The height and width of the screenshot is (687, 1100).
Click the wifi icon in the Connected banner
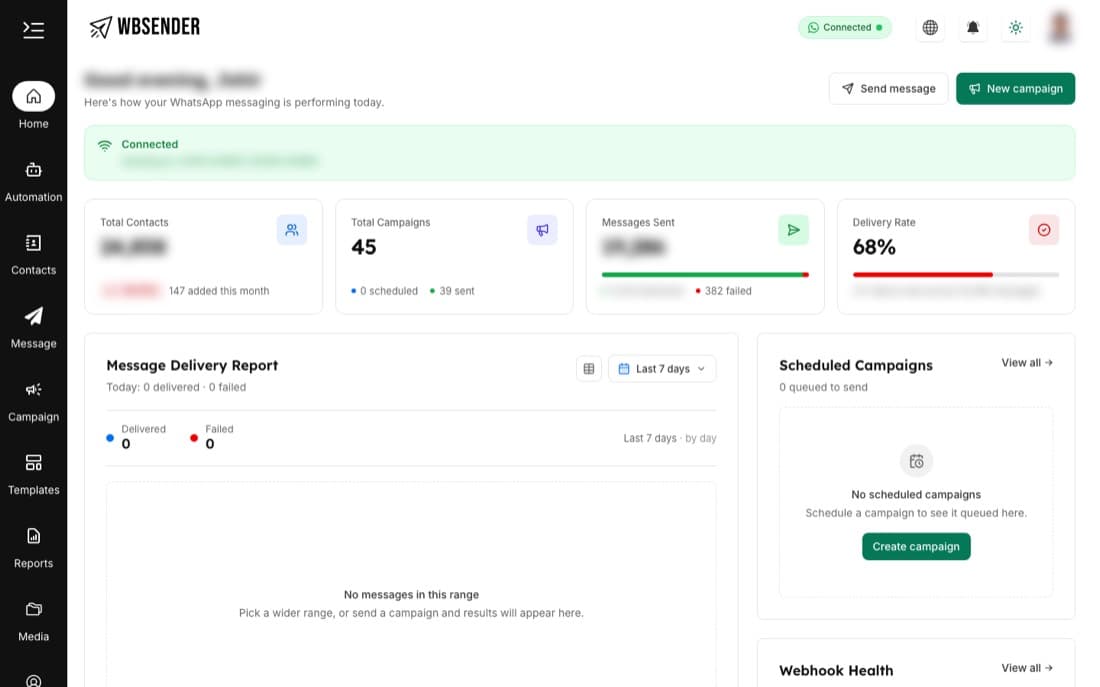(105, 145)
